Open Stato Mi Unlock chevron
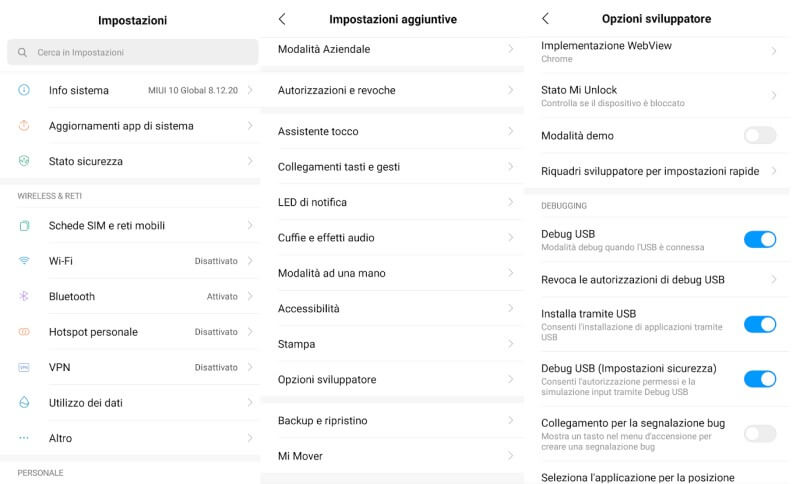793x484 pixels. coord(774,96)
